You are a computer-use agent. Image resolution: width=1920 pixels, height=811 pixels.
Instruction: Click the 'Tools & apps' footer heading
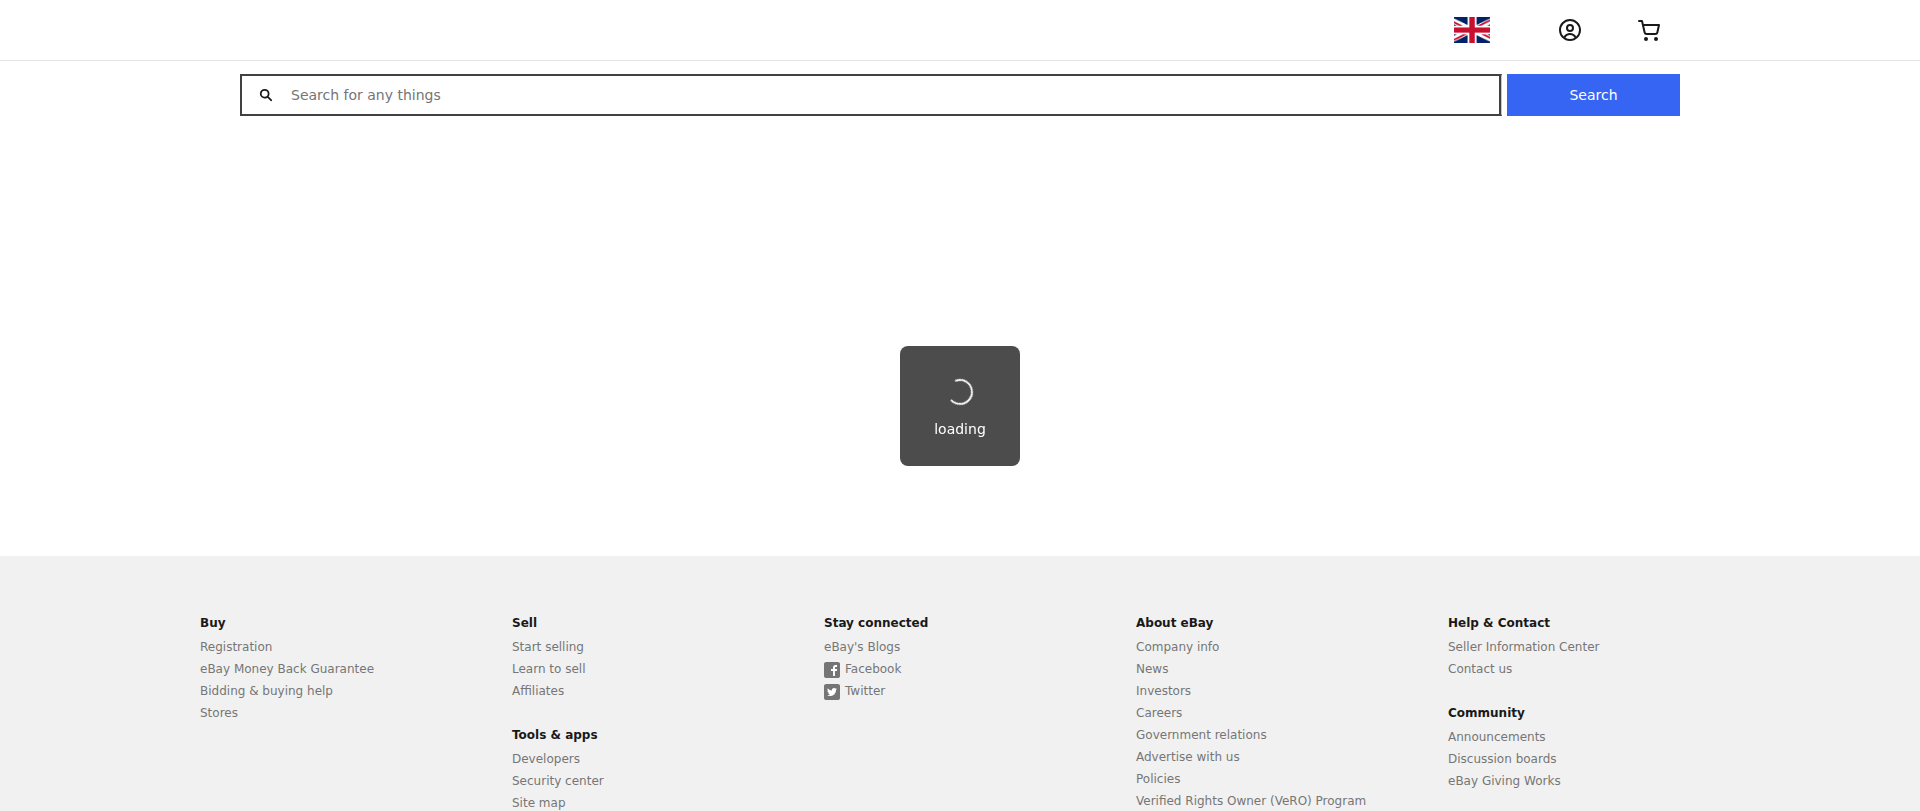[555, 735]
